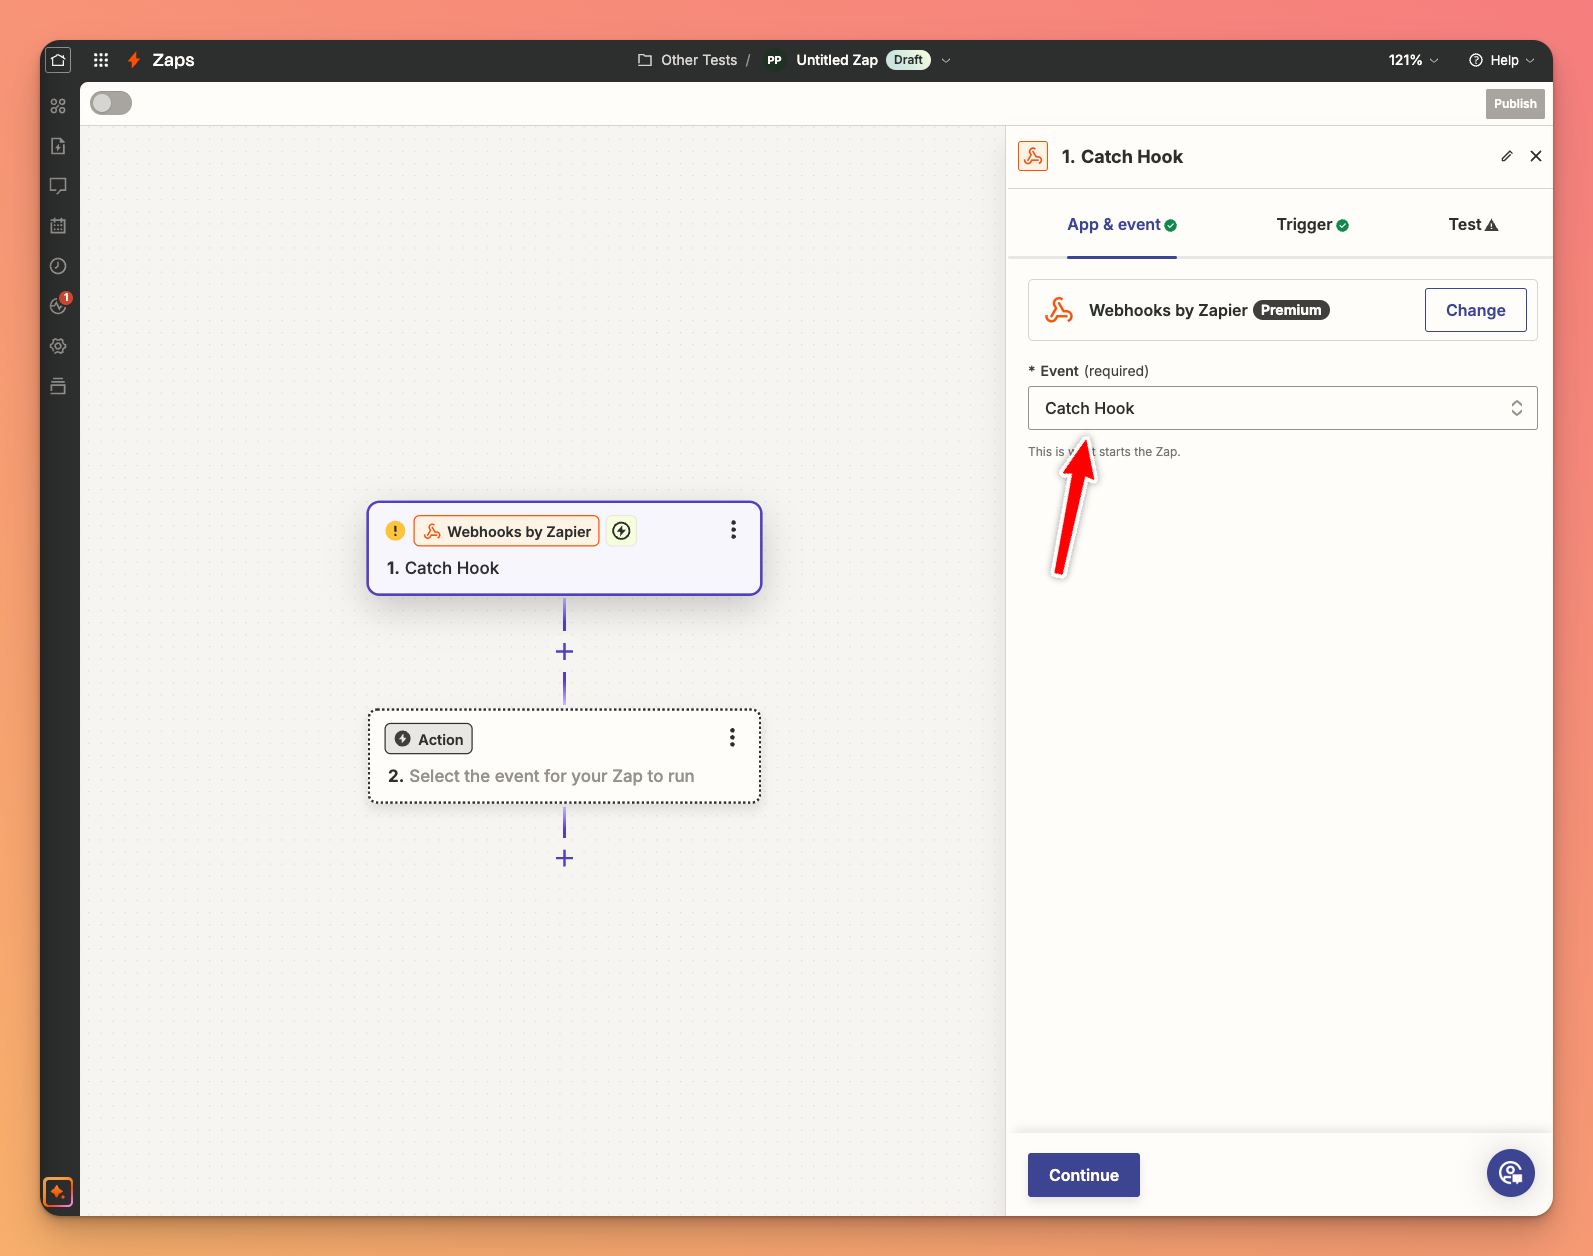
Task: Click the Continue button
Action: click(x=1083, y=1175)
